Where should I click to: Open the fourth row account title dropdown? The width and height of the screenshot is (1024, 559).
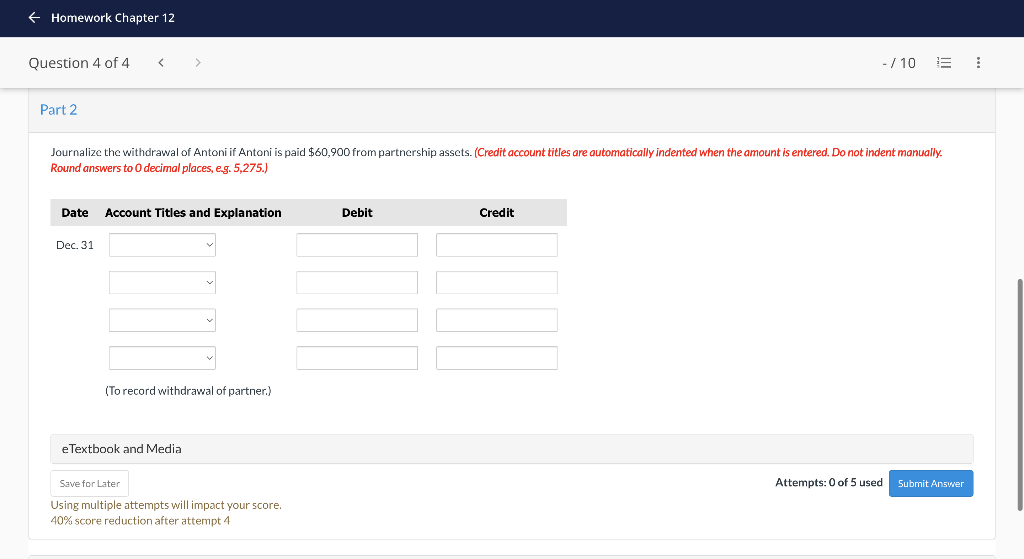click(x=163, y=358)
